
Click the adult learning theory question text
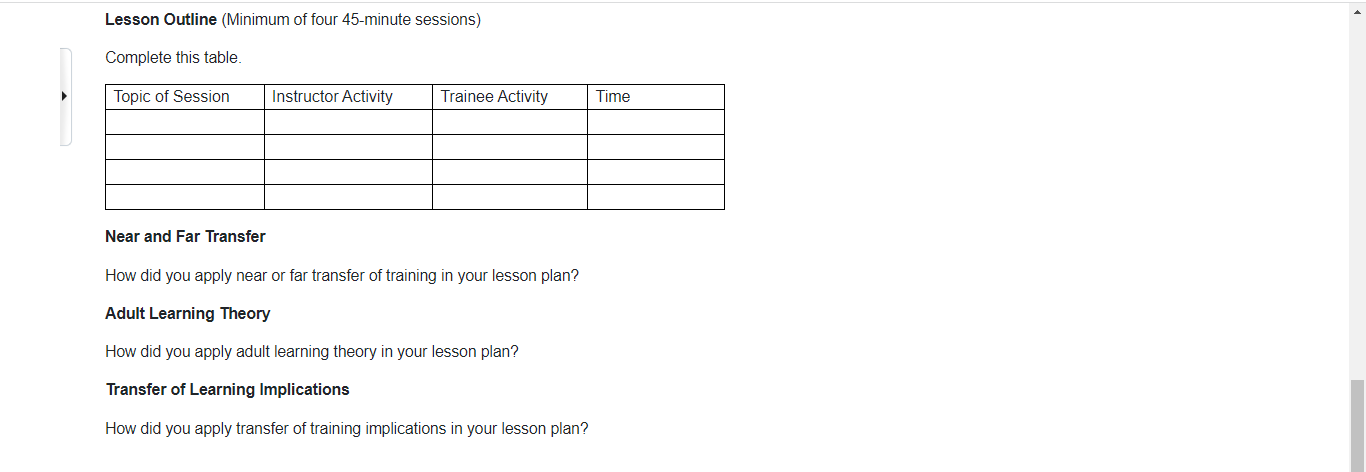(311, 352)
